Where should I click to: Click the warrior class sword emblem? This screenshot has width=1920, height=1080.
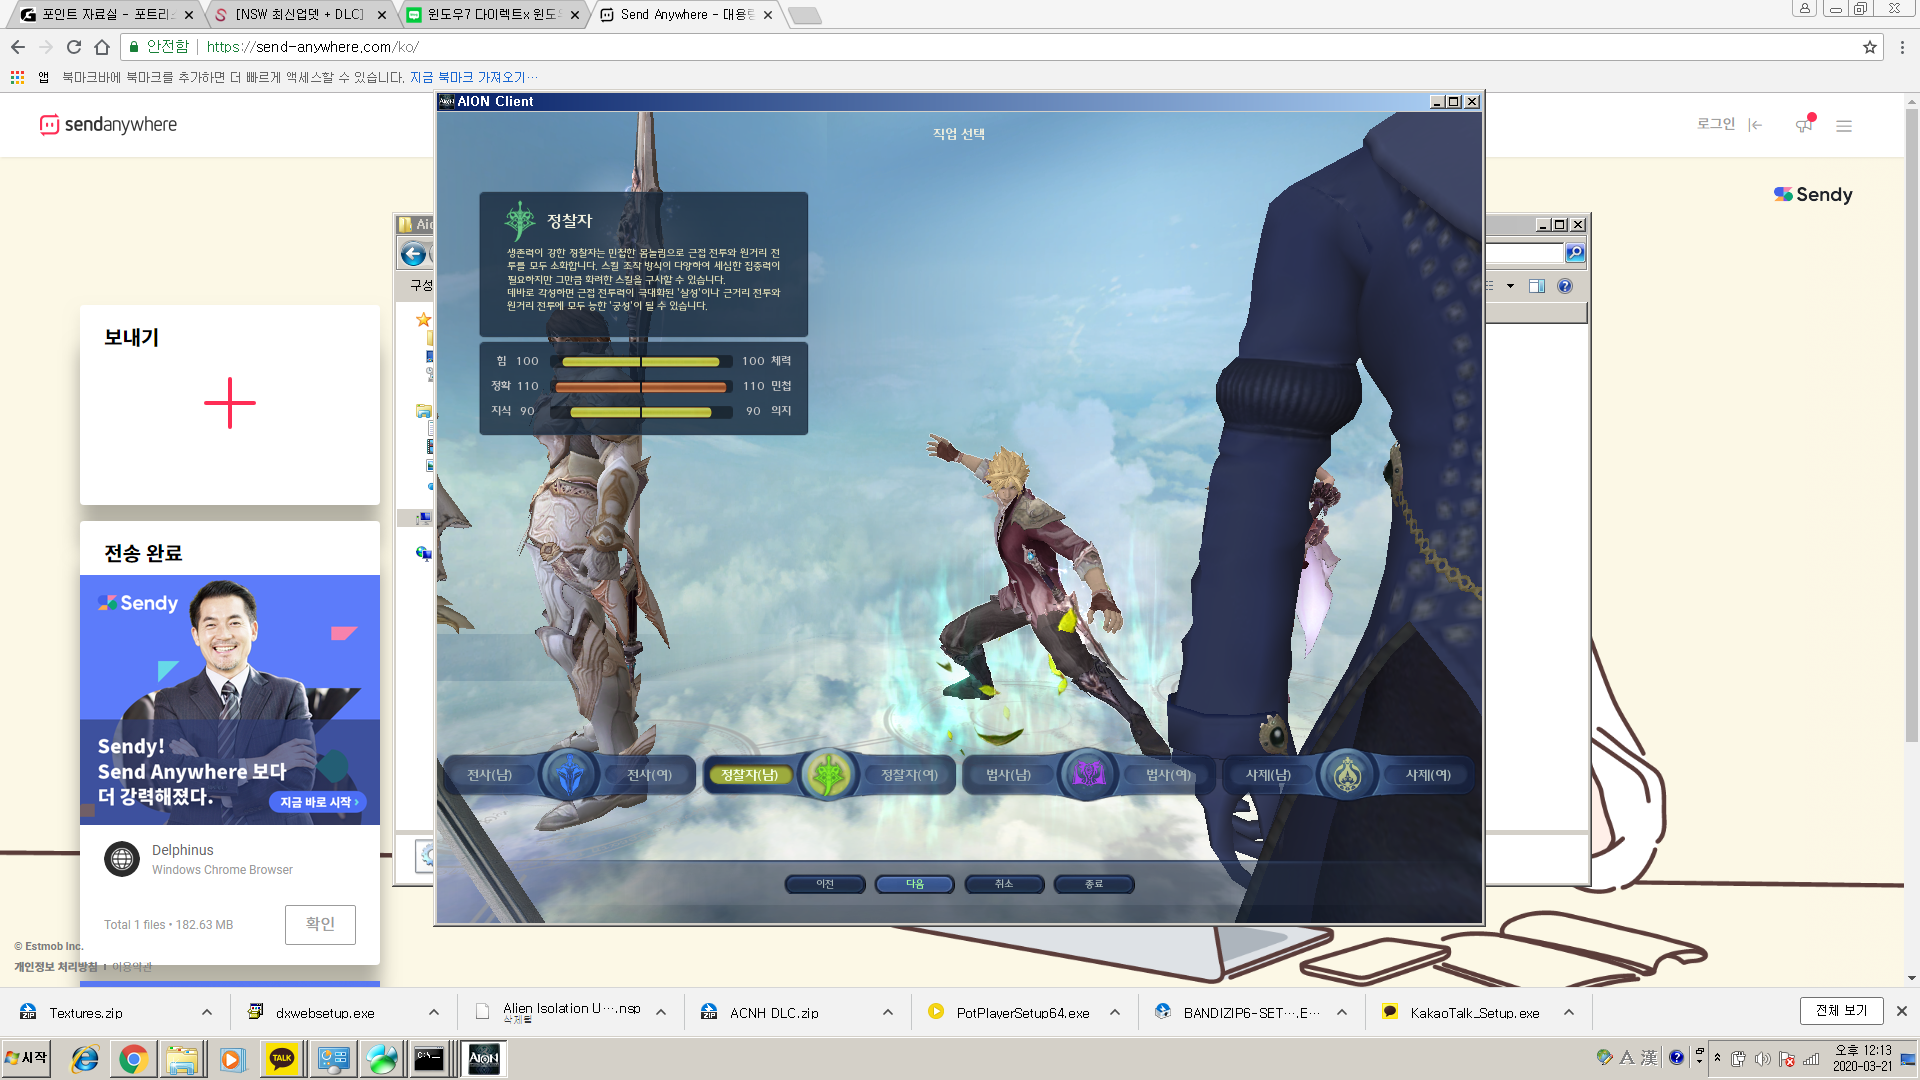coord(569,775)
